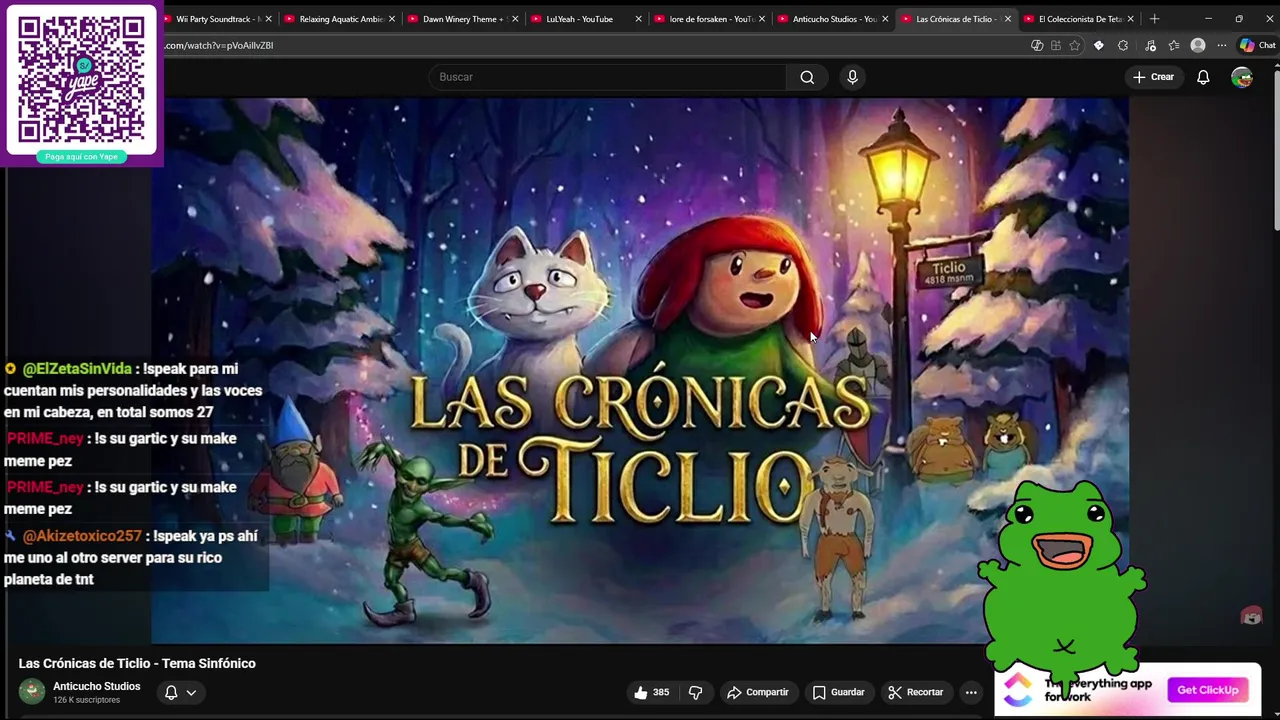Start voice search with microphone icon
Image resolution: width=1280 pixels, height=720 pixels.
coord(852,77)
